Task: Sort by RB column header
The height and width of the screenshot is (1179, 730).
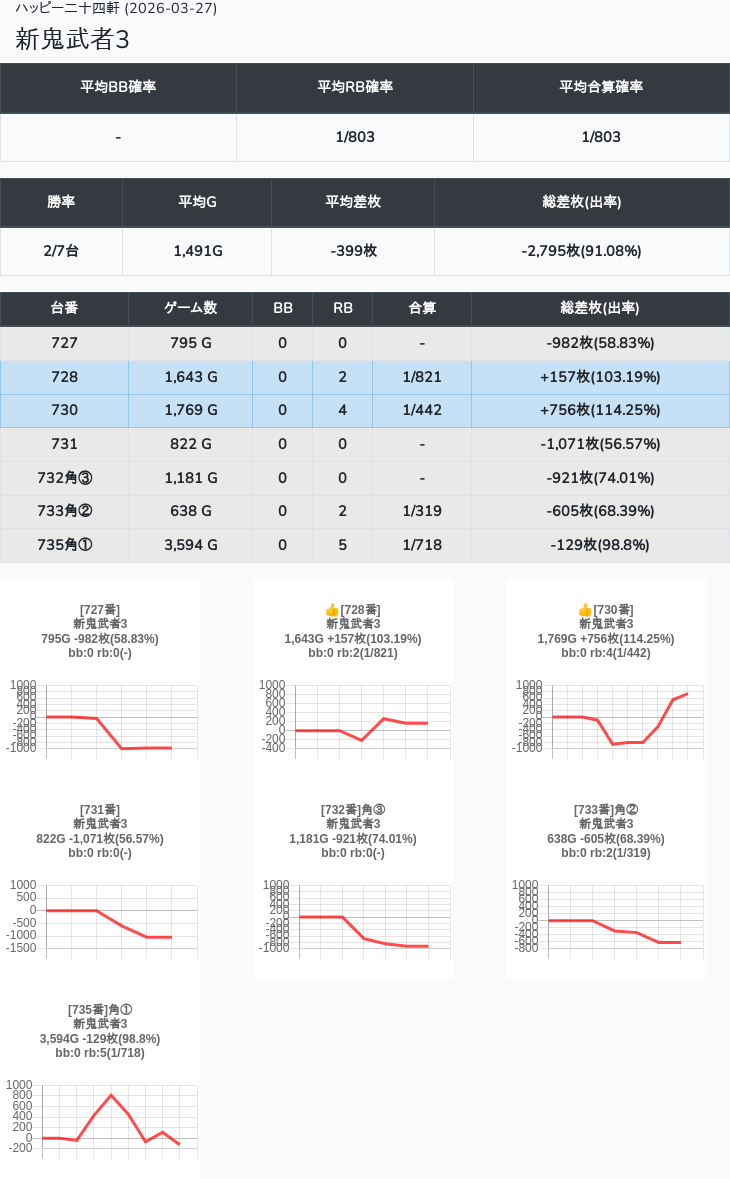Action: pos(342,308)
